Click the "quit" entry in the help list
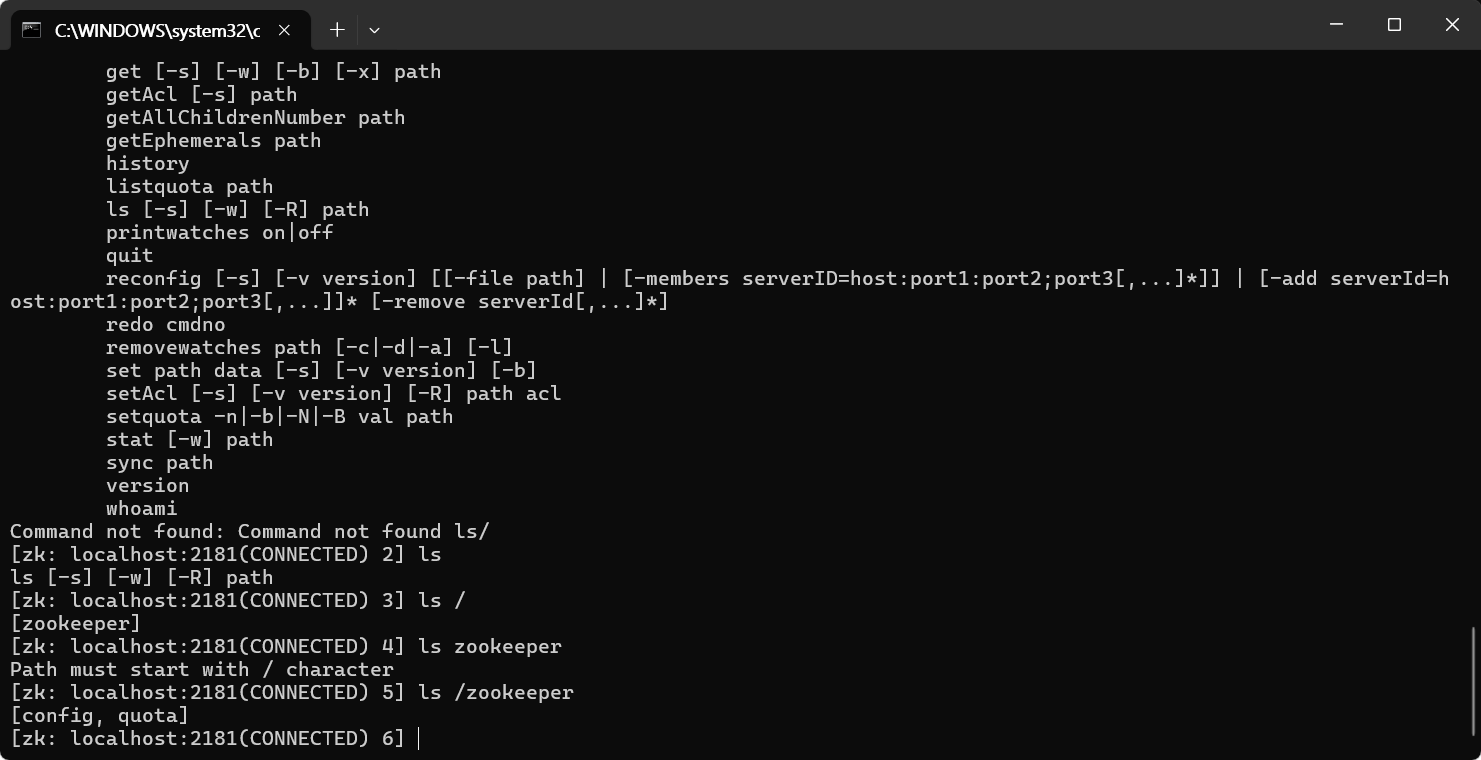This screenshot has height=760, width=1481. (x=129, y=256)
